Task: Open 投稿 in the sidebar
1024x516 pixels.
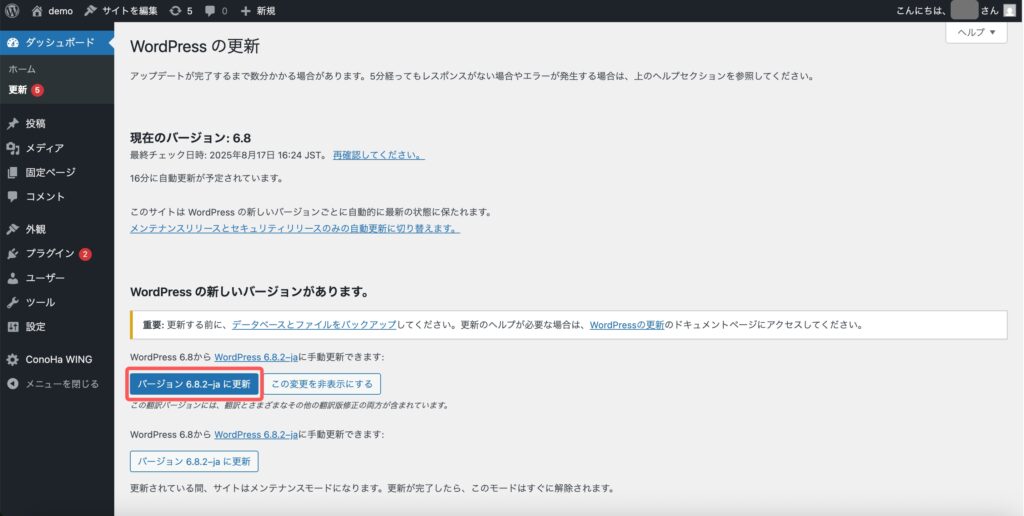Action: pyautogui.click(x=35, y=124)
